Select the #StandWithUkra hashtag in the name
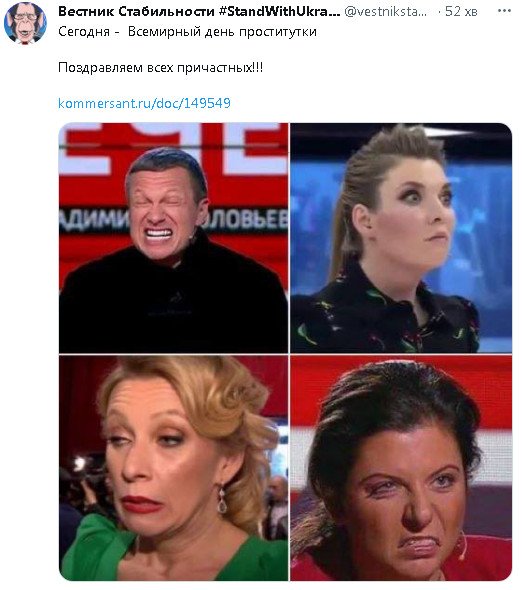The height and width of the screenshot is (590, 524). point(279,12)
